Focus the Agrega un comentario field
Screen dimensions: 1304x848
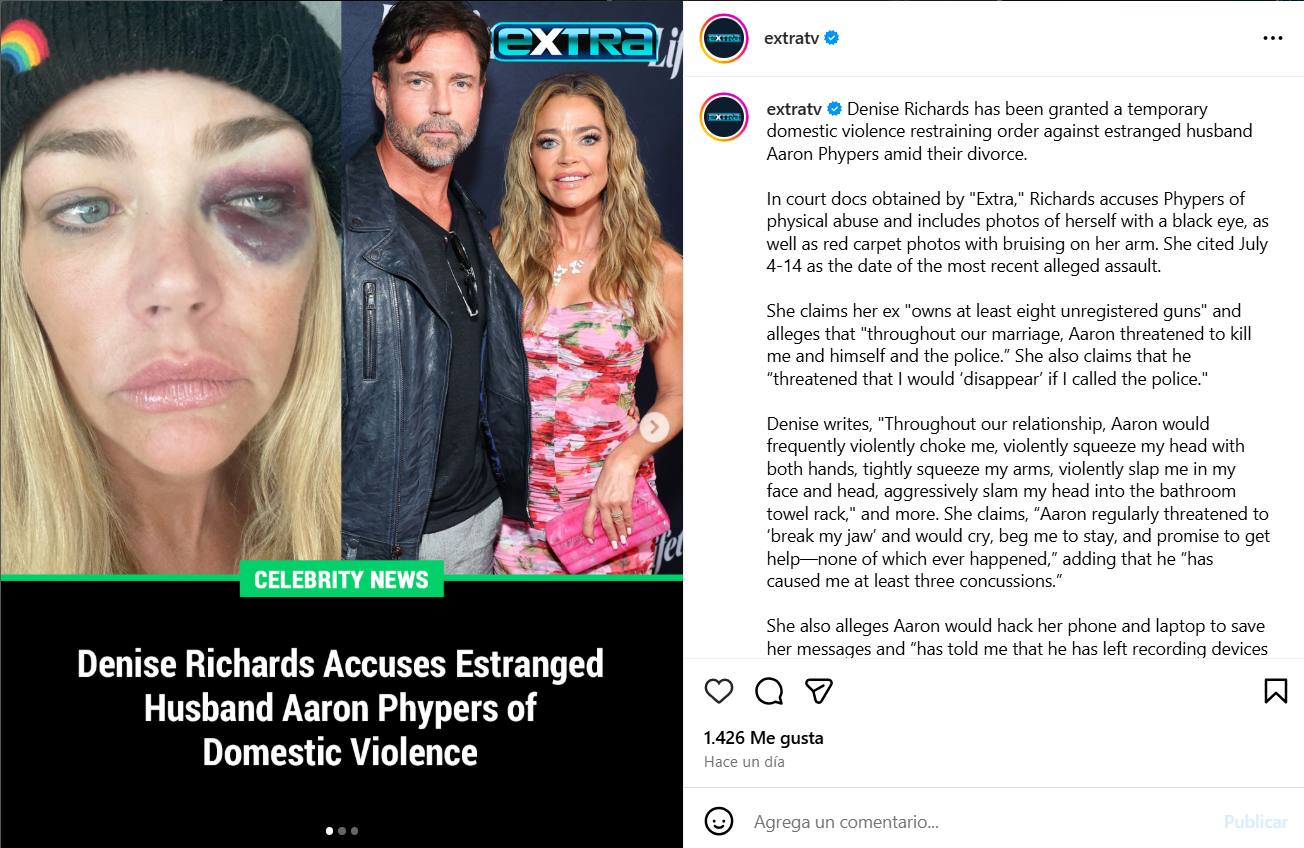(980, 821)
